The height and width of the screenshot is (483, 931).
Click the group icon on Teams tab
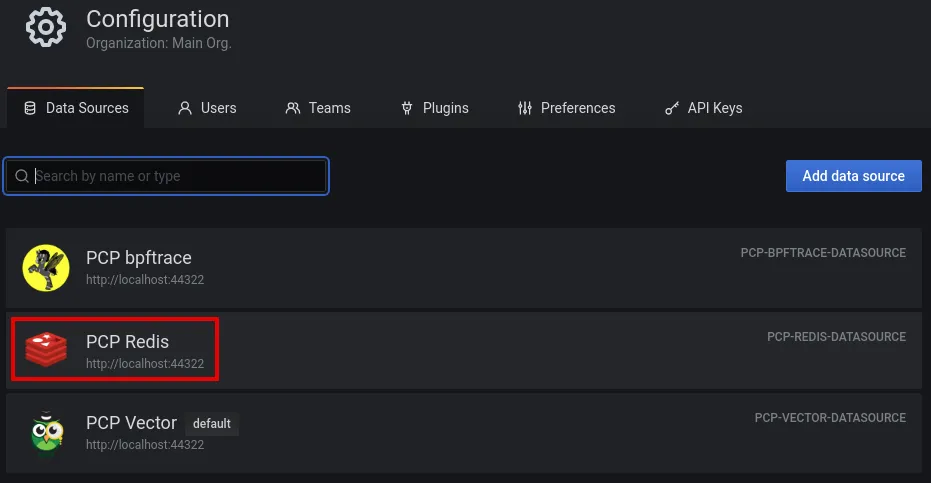293,108
